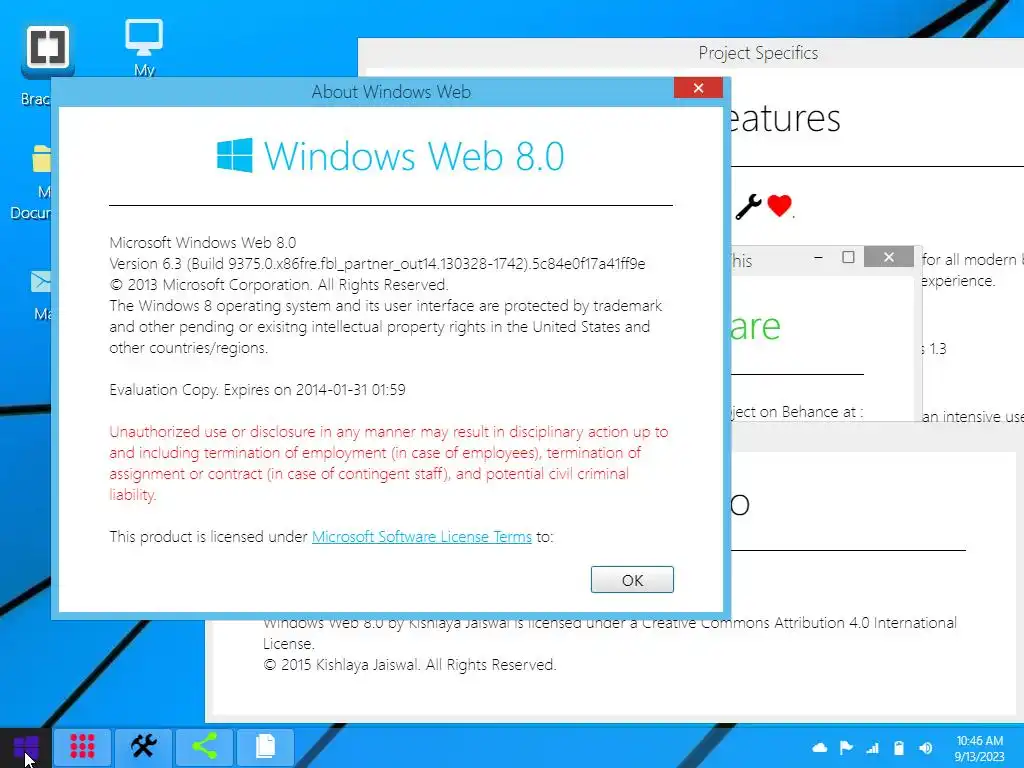1024x768 pixels.
Task: Close the About Windows Web dialog
Action: pos(698,88)
